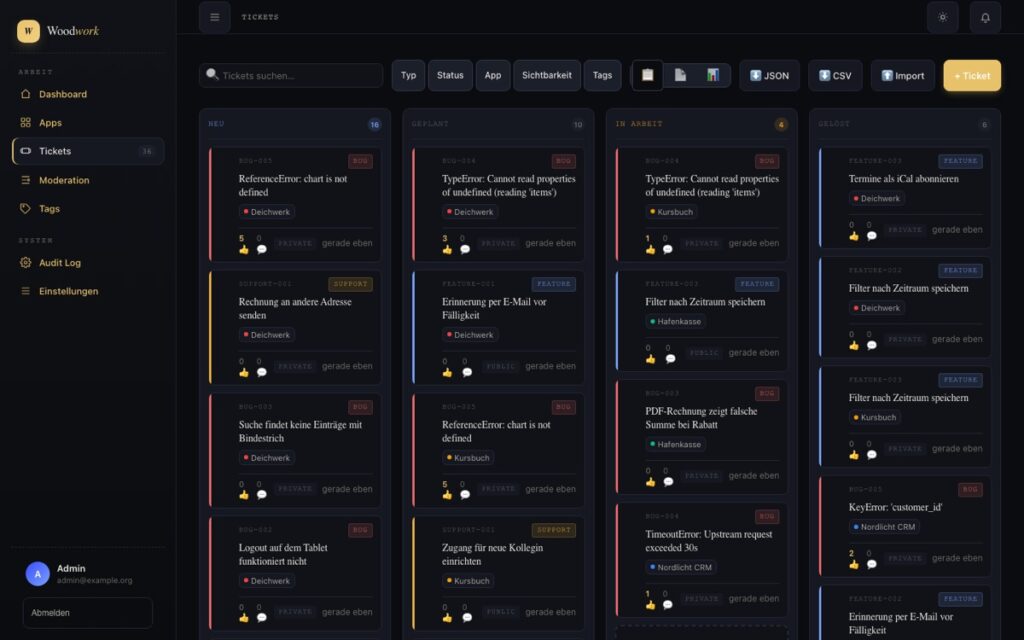Screen dimensions: 1024x640
Task: Upvote 'PDF-Rechnung zeigt falsche Summe bei Rabatt'
Action: point(650,477)
